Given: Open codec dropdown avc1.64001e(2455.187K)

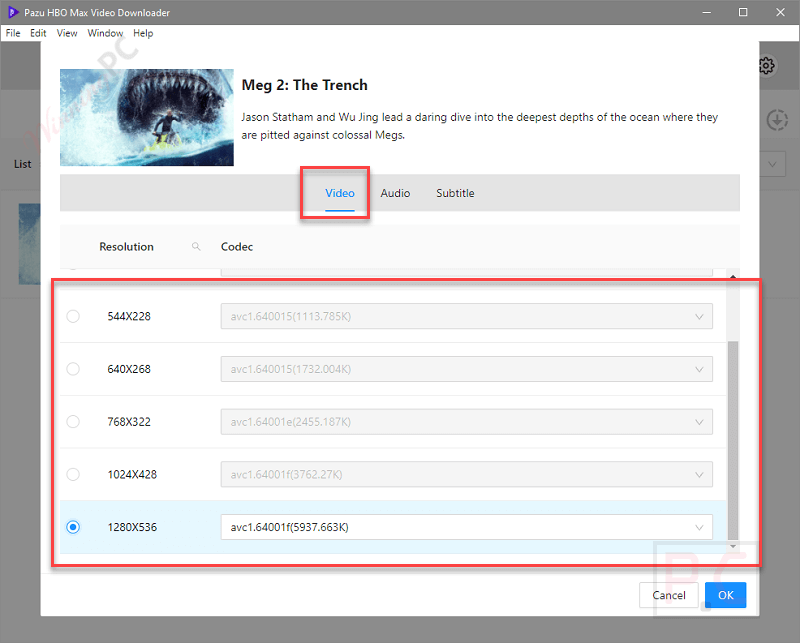Looking at the screenshot, I should (466, 422).
